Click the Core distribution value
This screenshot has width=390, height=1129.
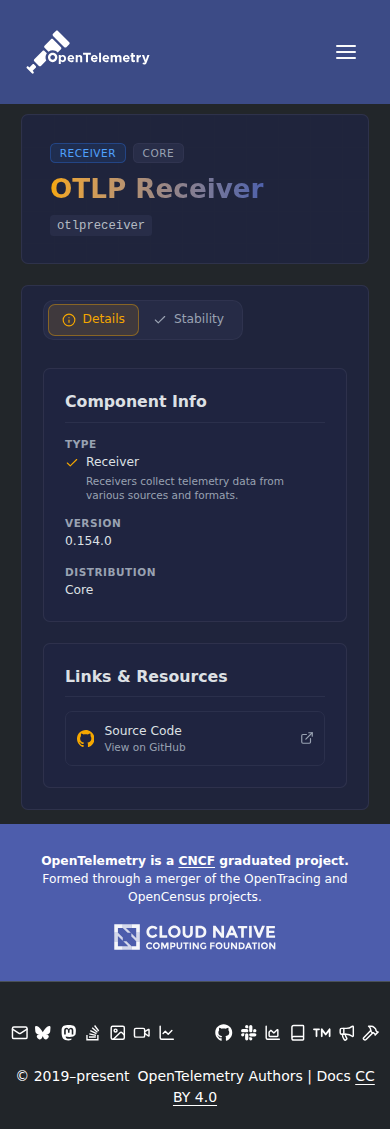[79, 590]
